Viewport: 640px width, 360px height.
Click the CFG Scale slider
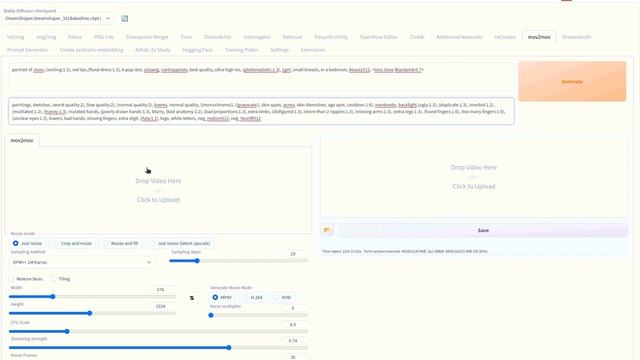(x=158, y=331)
